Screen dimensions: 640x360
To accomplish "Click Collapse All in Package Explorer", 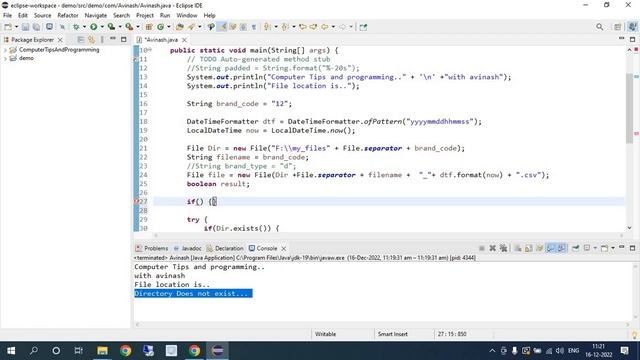I will pyautogui.click(x=81, y=40).
